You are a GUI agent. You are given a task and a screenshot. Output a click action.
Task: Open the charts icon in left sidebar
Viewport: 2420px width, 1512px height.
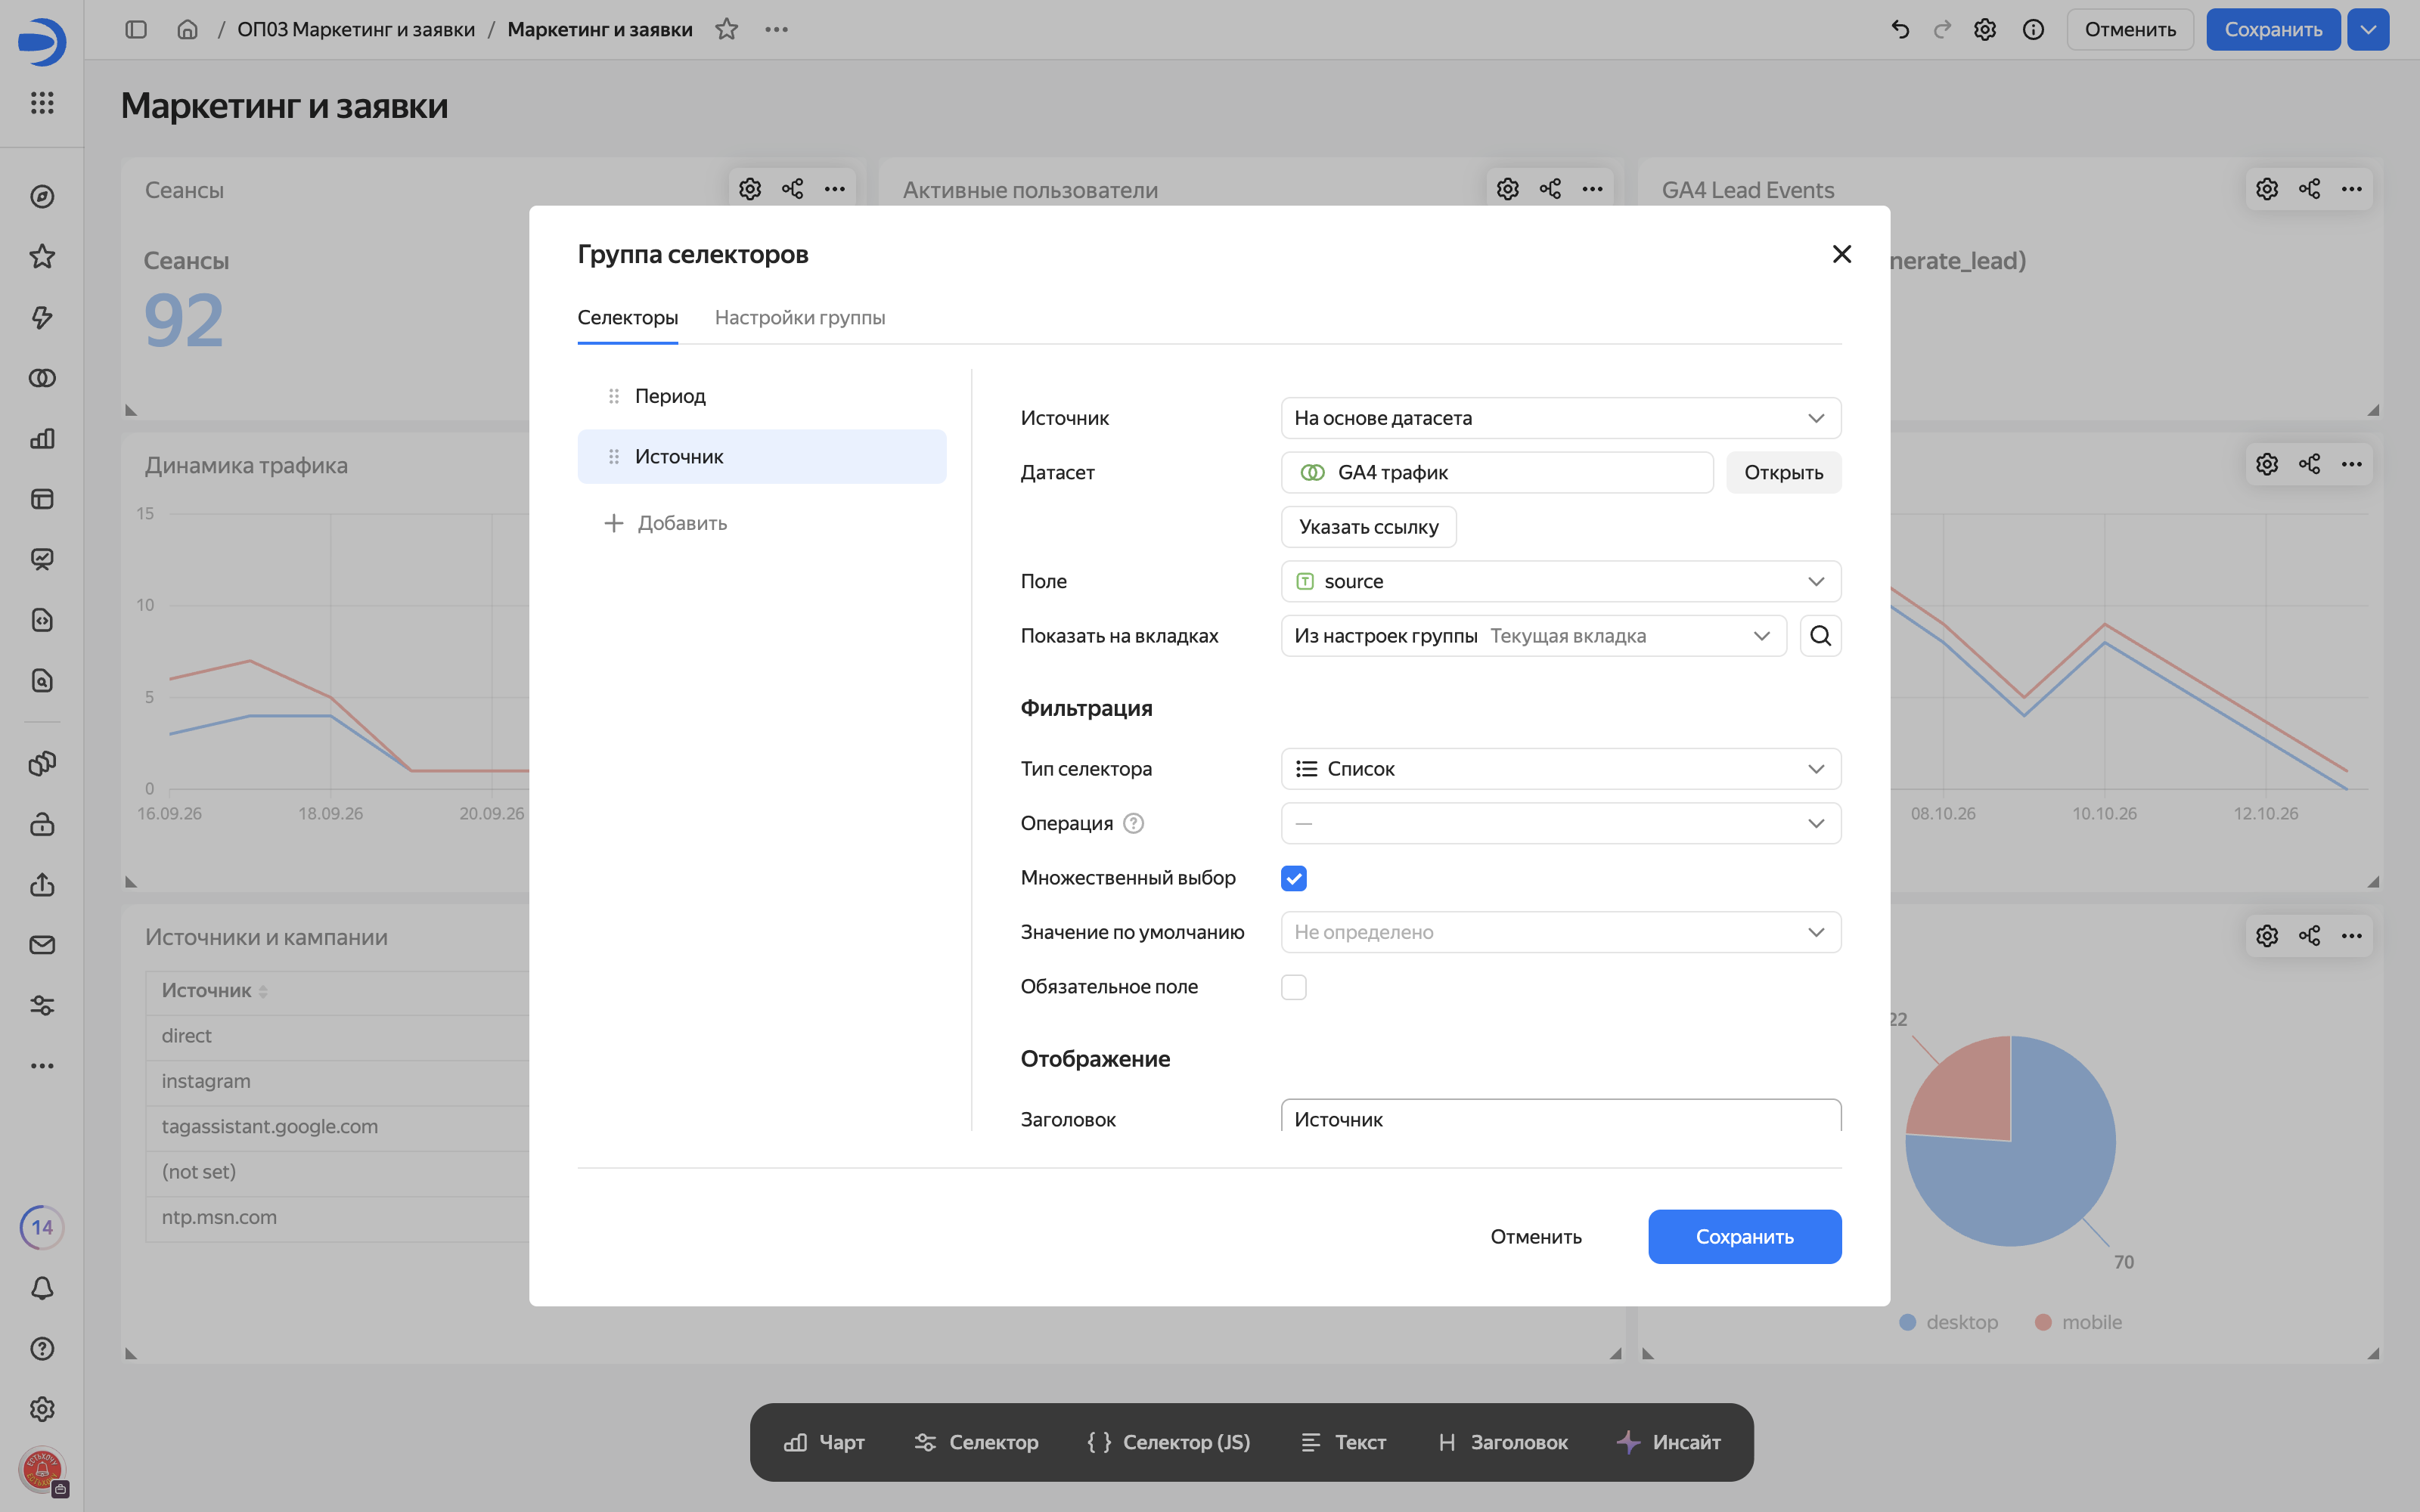pyautogui.click(x=42, y=438)
